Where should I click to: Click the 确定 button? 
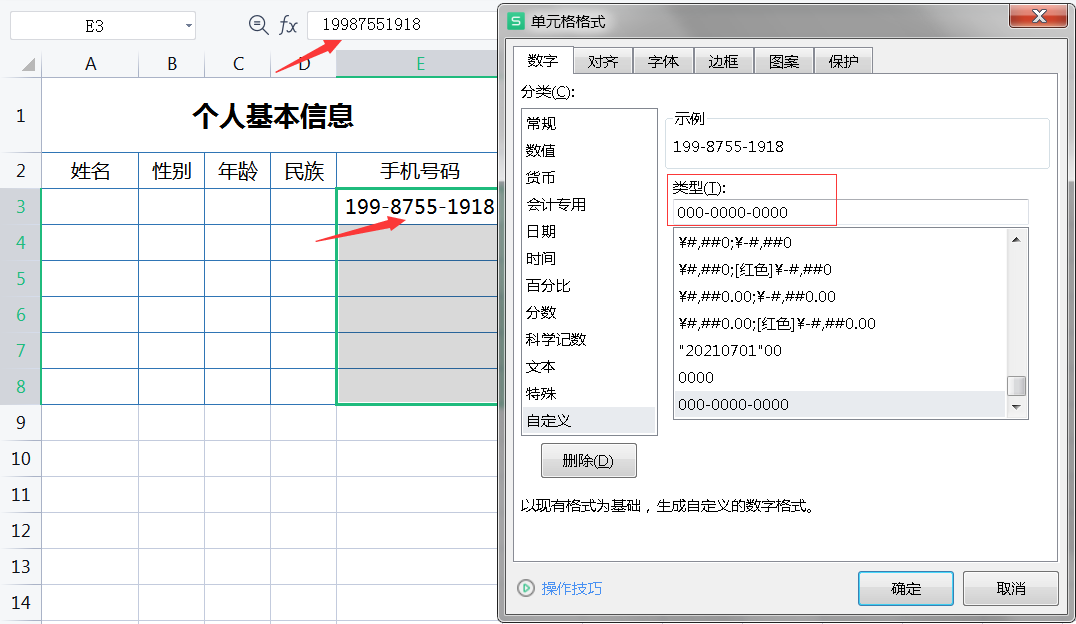[x=906, y=588]
